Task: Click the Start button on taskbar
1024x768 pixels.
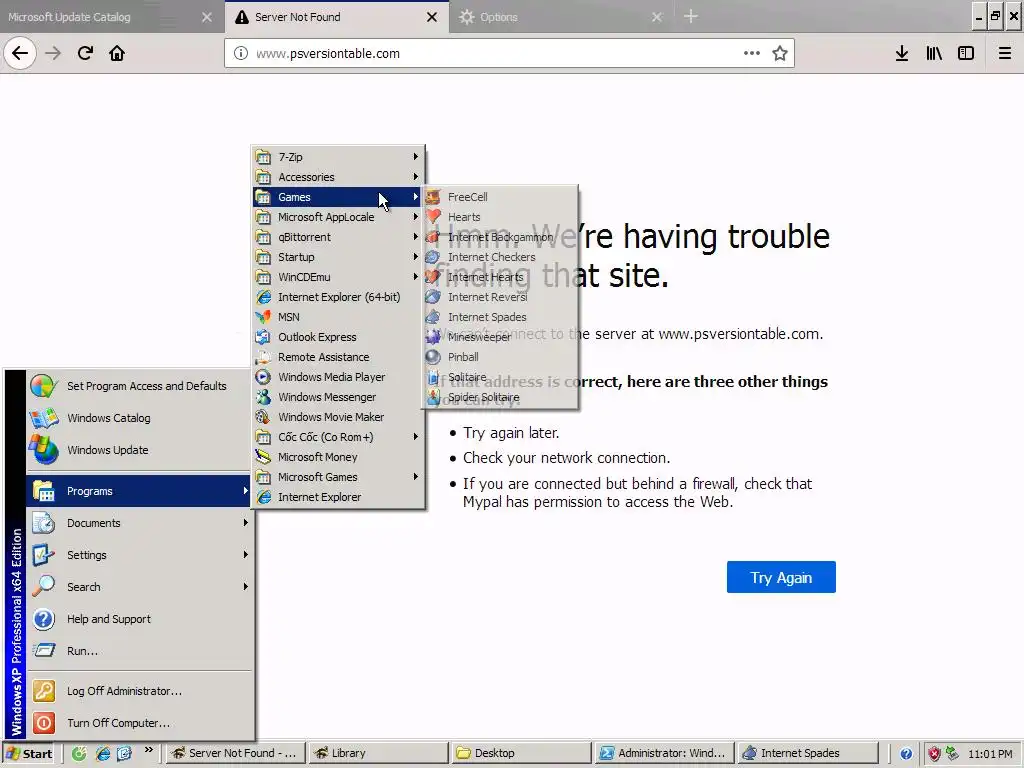Action: tap(30, 754)
